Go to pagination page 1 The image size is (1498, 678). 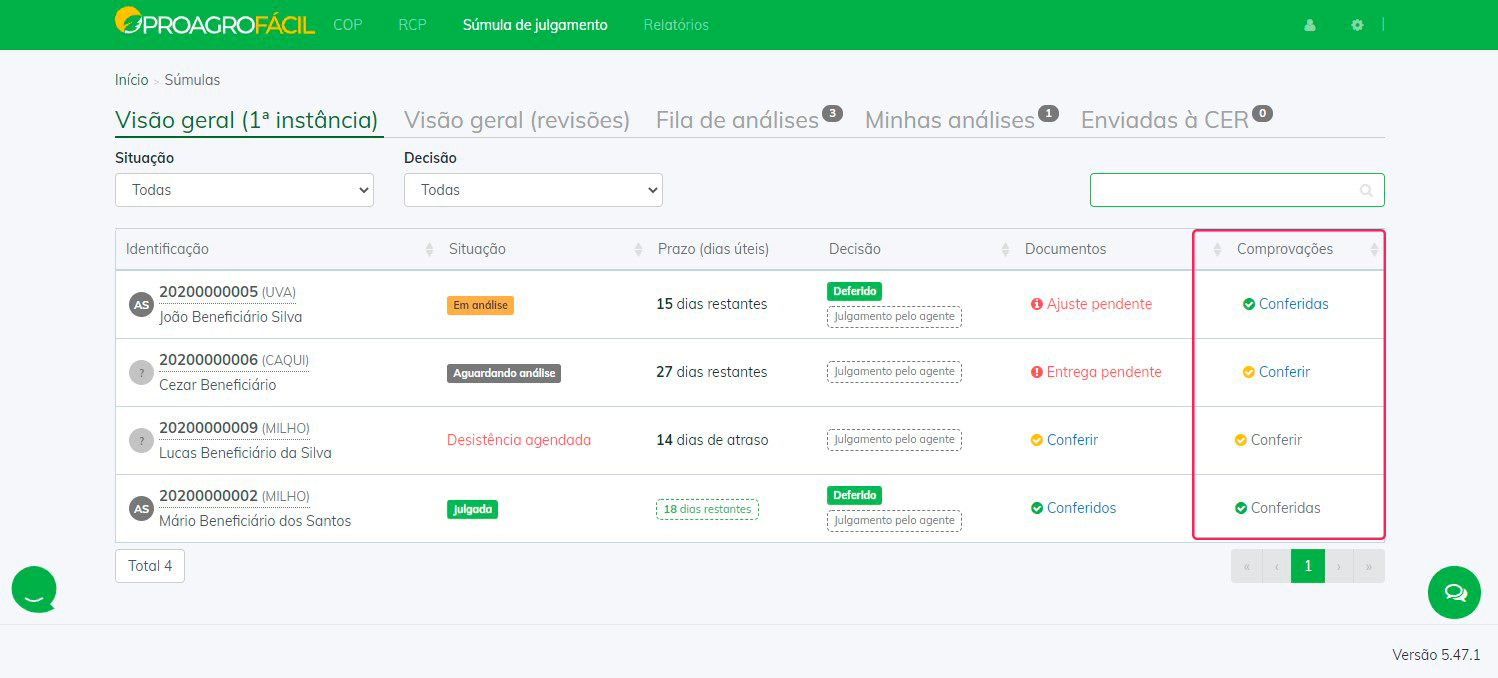1308,566
